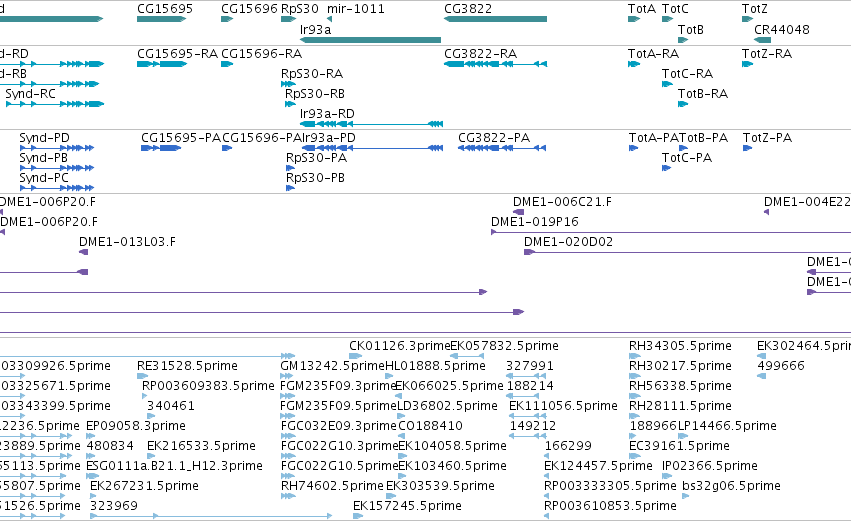Select the EK157245.5prime EST label

407,506
